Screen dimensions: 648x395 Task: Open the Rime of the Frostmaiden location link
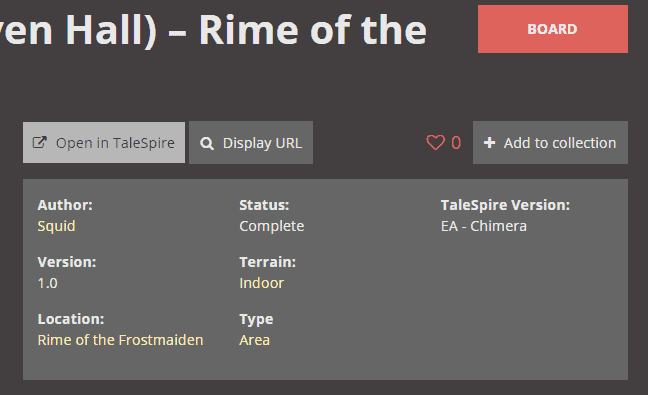coord(120,340)
